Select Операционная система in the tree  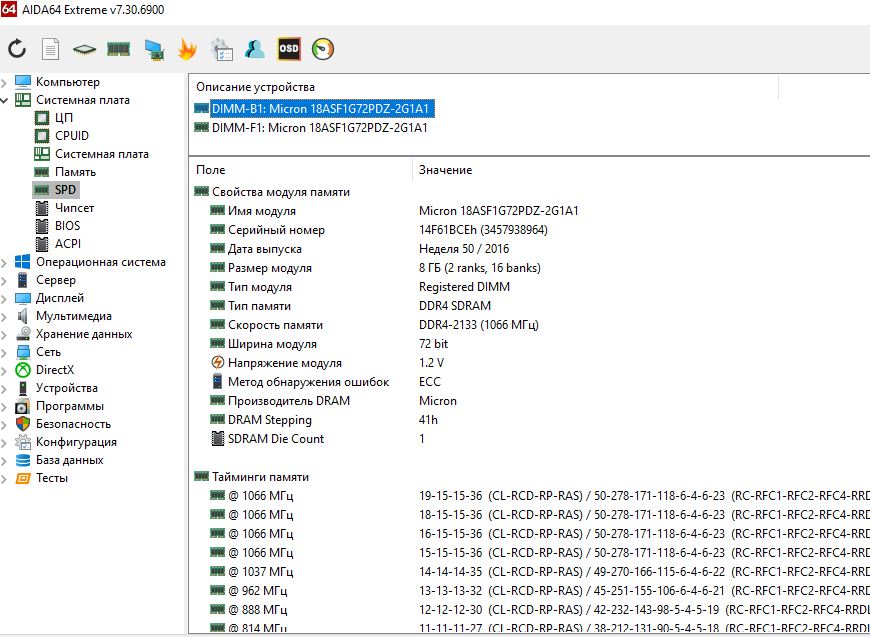(x=100, y=262)
